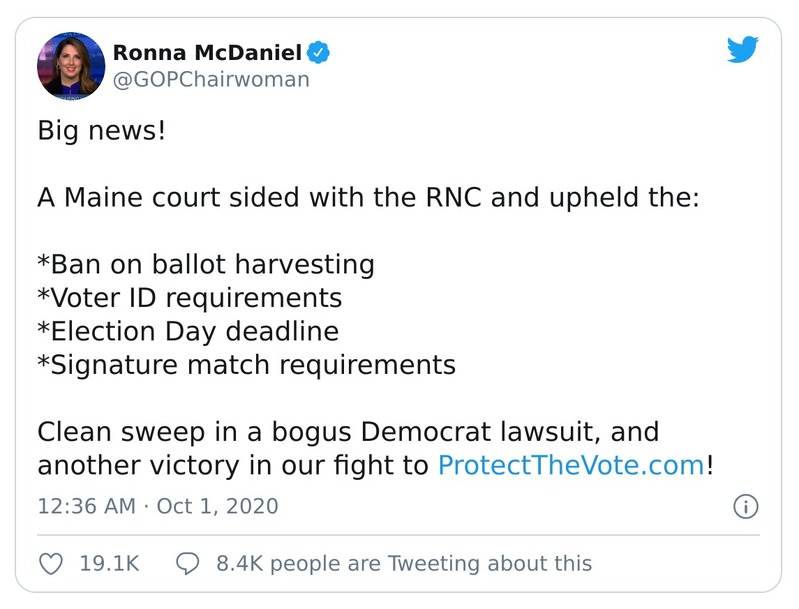This screenshot has height=609, width=799.
Task: Like the tweet with the heart icon
Action: click(52, 564)
